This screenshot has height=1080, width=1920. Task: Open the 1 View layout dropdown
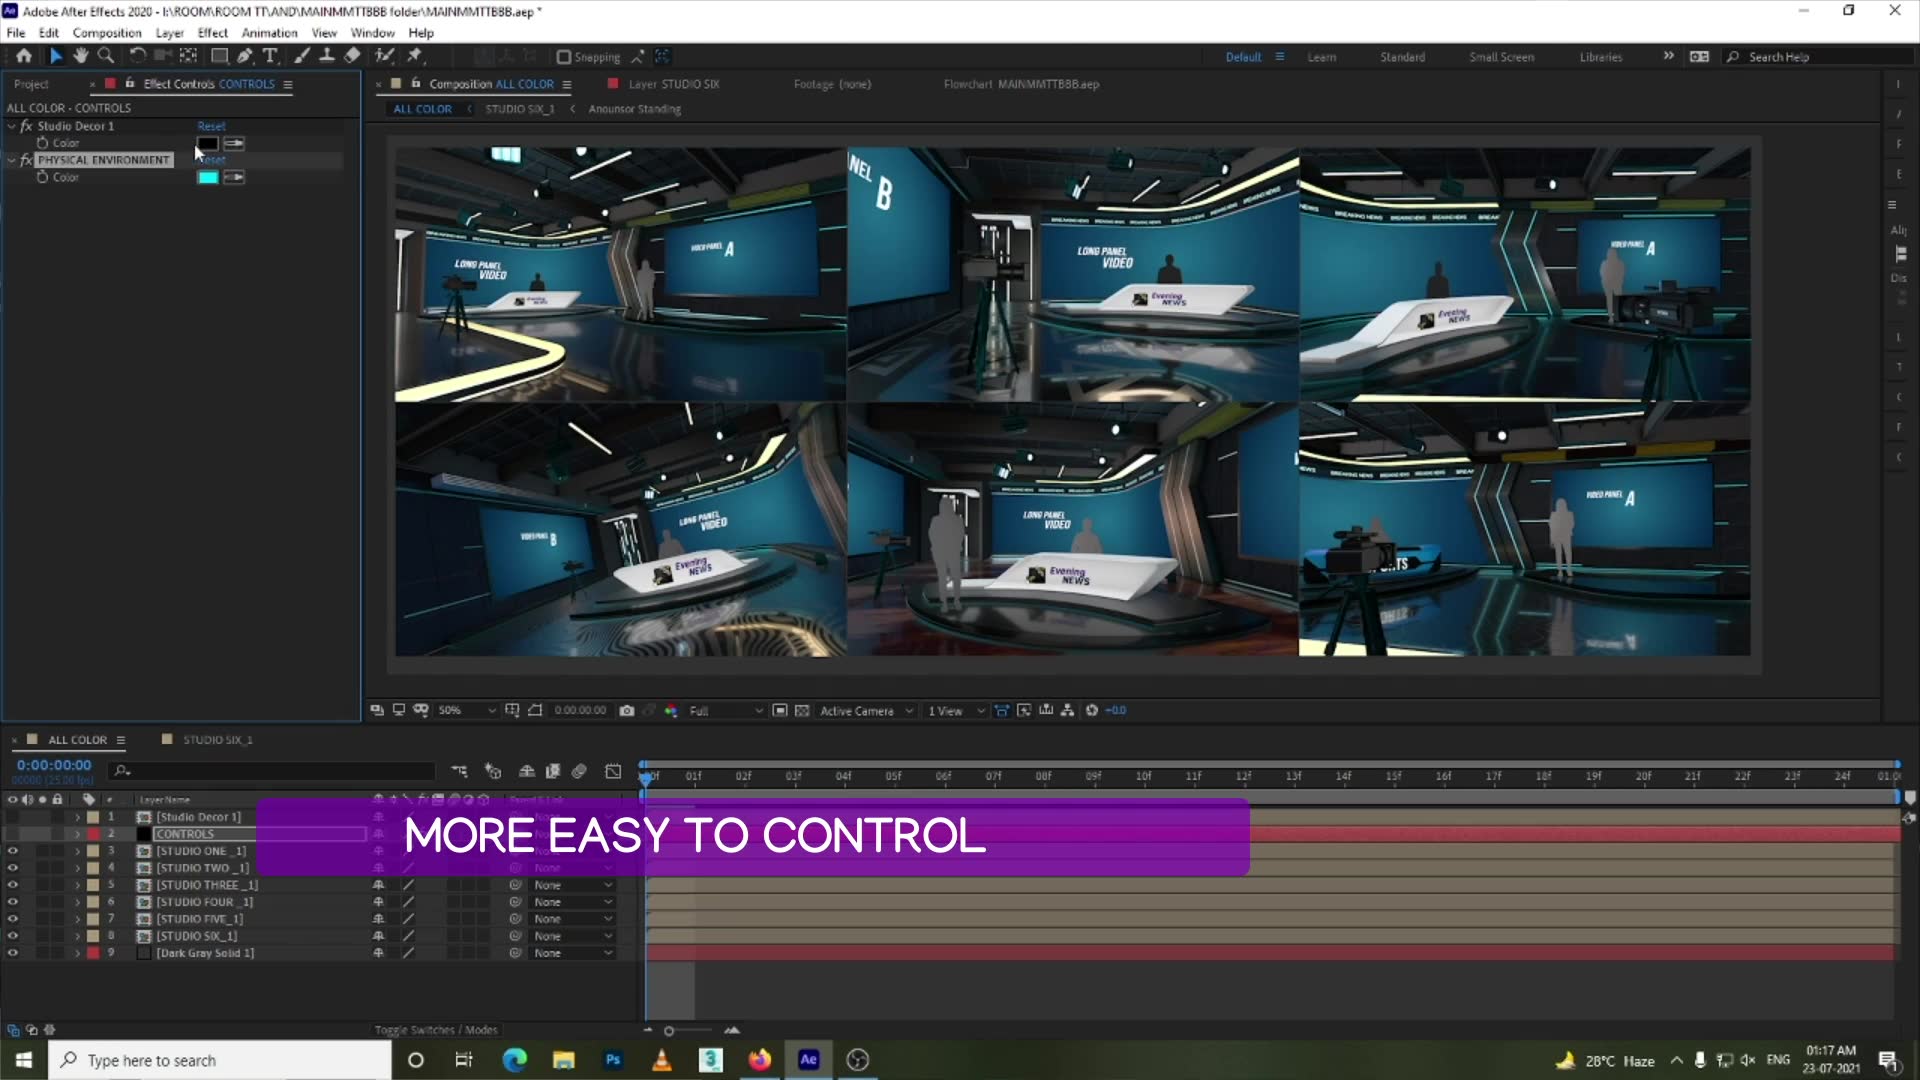coord(956,711)
